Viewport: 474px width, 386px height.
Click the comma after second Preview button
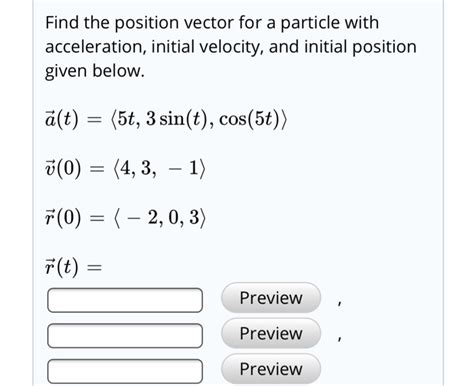click(x=339, y=339)
